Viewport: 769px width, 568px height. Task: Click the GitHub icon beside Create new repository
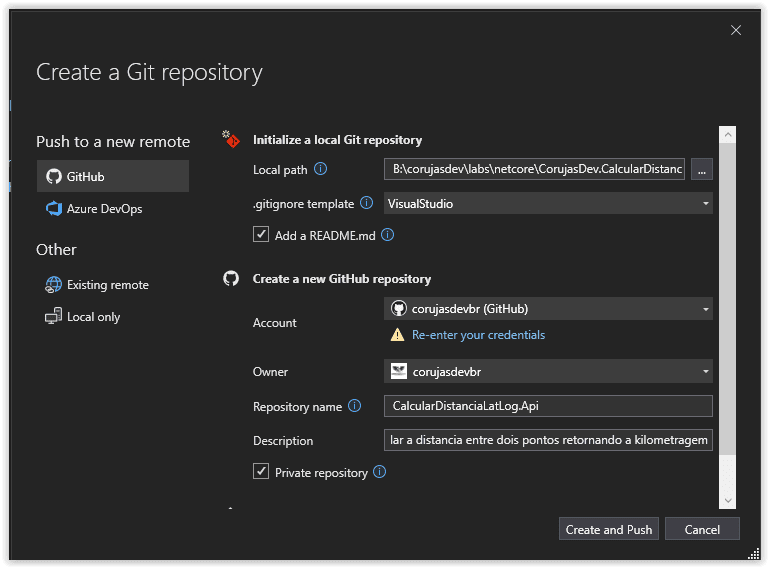tap(231, 279)
